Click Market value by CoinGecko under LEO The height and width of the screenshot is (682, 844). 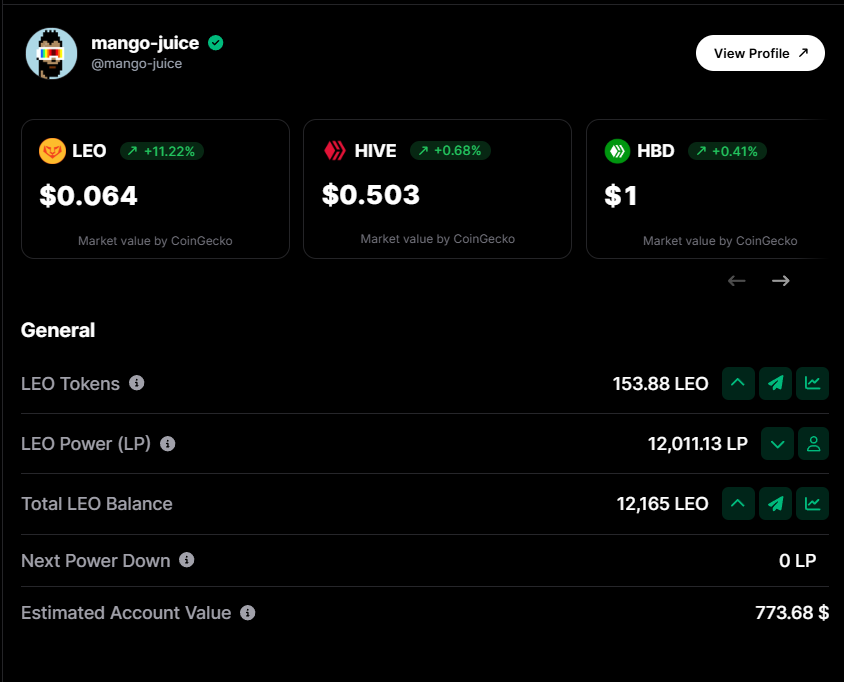[x=155, y=241]
